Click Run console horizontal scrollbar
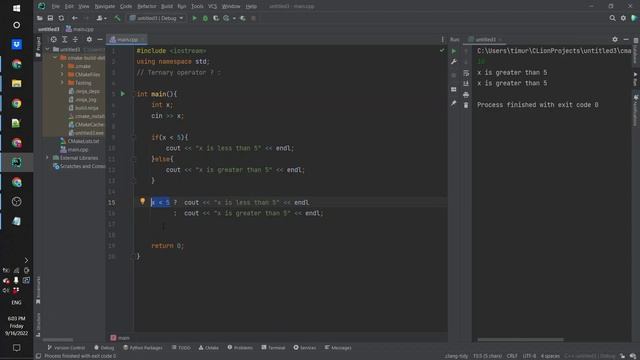The height and width of the screenshot is (360, 640). pos(520,340)
